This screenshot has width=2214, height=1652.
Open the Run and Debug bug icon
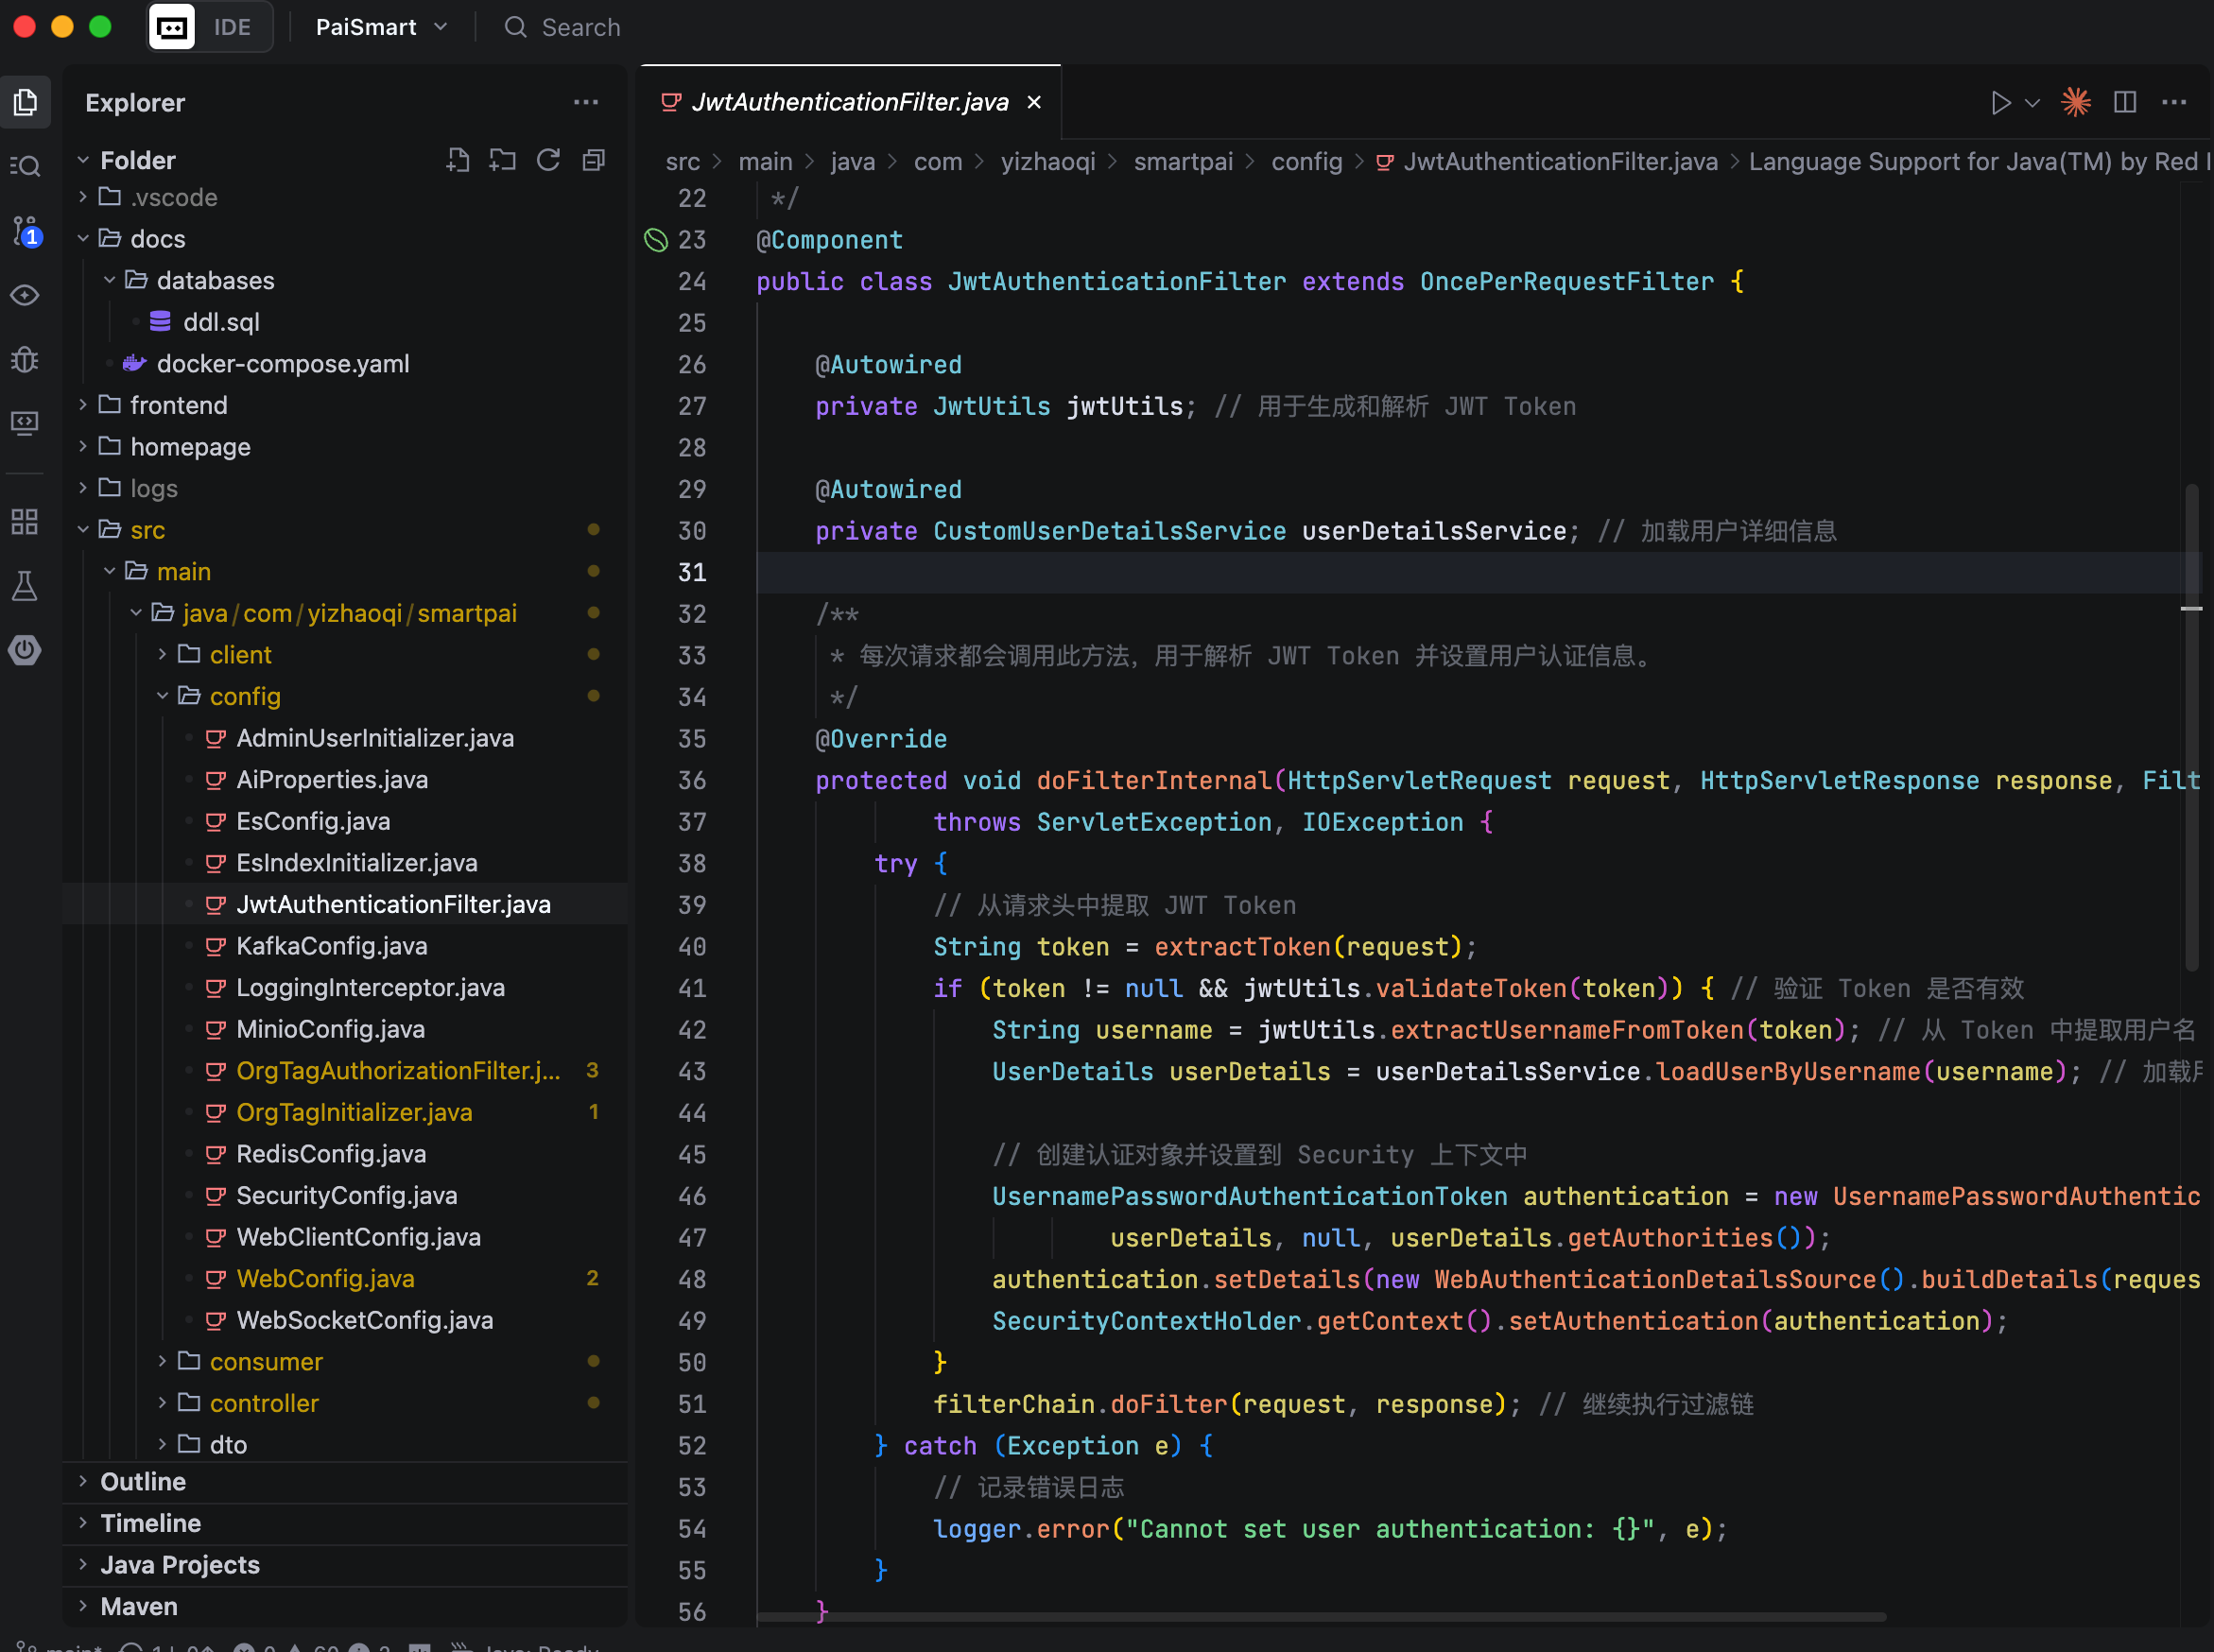click(25, 359)
